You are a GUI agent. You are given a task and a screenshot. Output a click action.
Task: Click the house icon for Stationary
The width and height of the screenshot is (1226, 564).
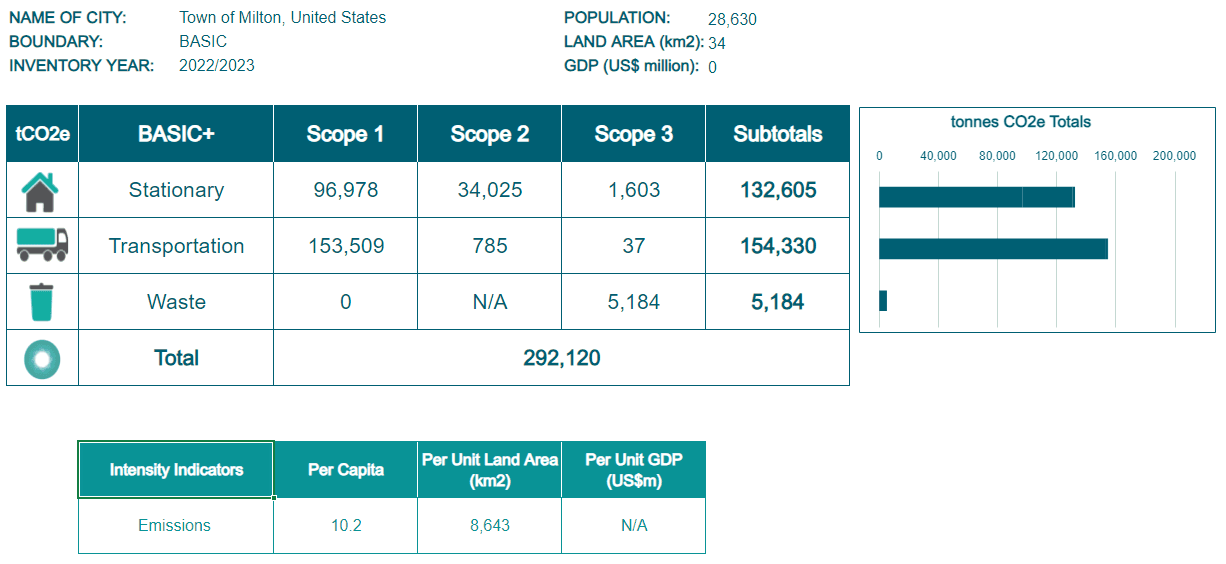click(x=42, y=190)
